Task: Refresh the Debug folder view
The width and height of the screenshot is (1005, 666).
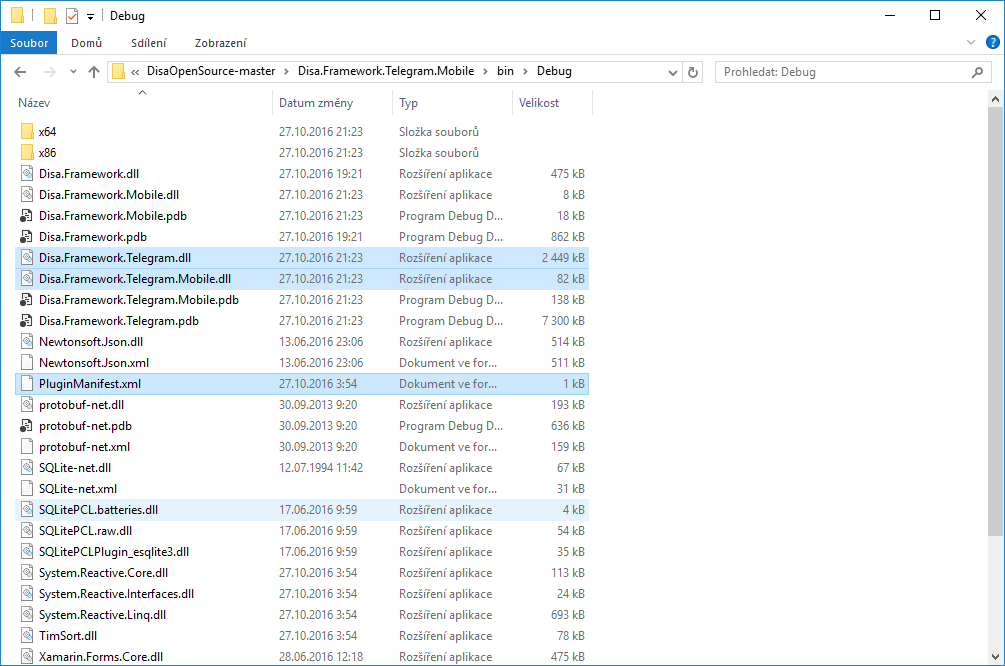Action: tap(693, 72)
